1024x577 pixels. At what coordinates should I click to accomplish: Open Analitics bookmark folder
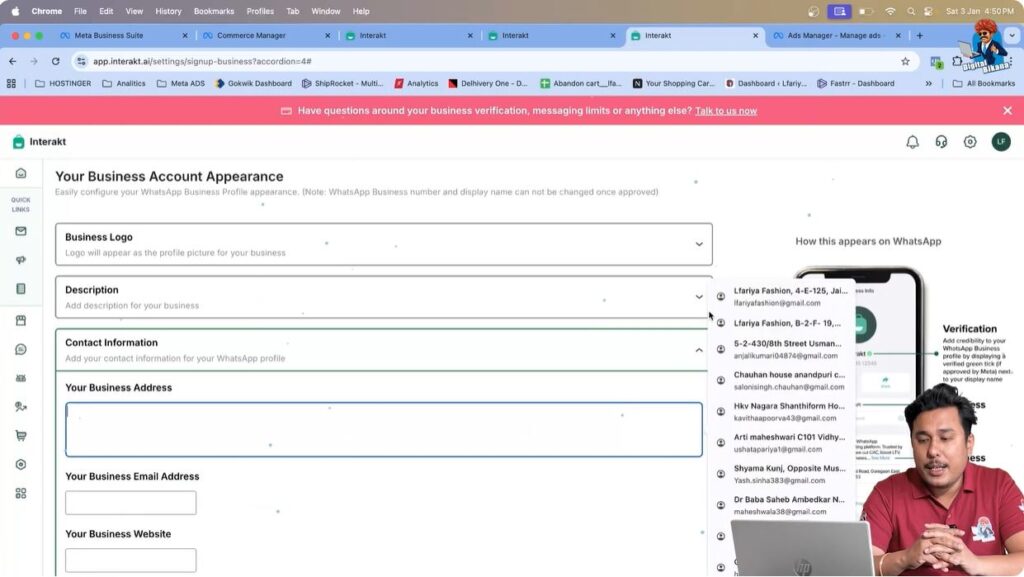[124, 84]
